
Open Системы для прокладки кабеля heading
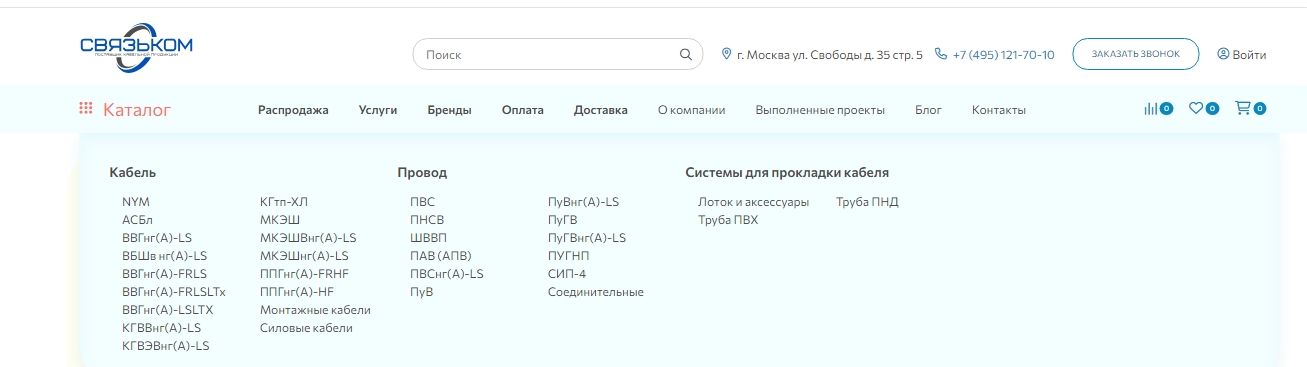[x=787, y=172]
